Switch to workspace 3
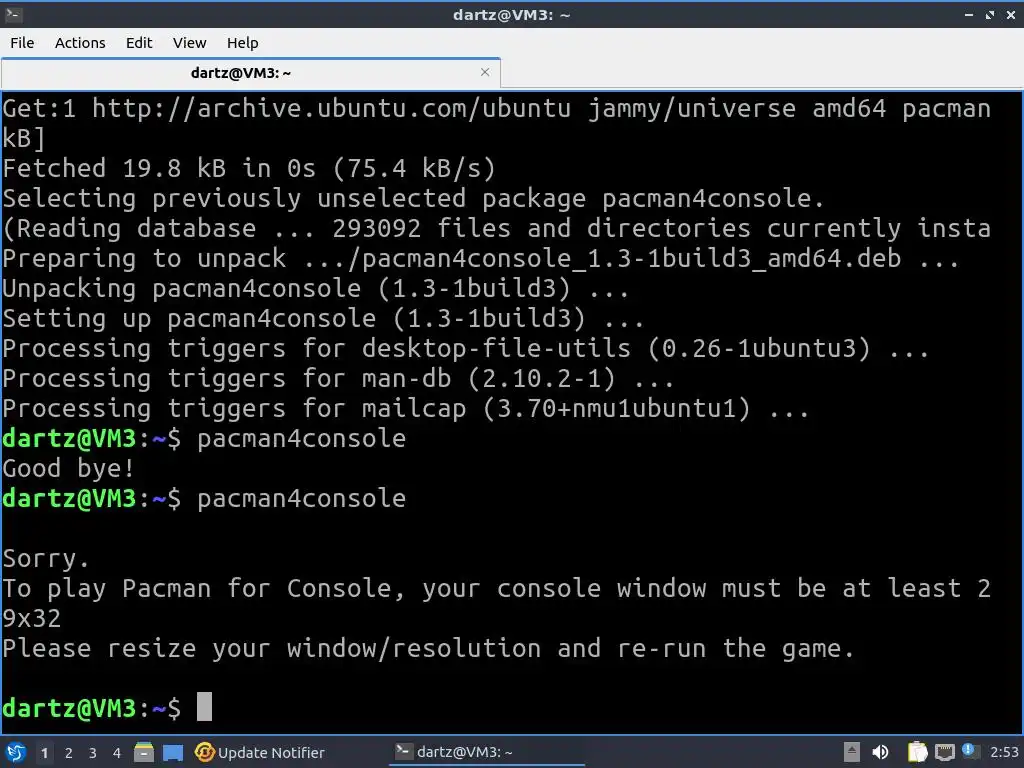 (93, 753)
